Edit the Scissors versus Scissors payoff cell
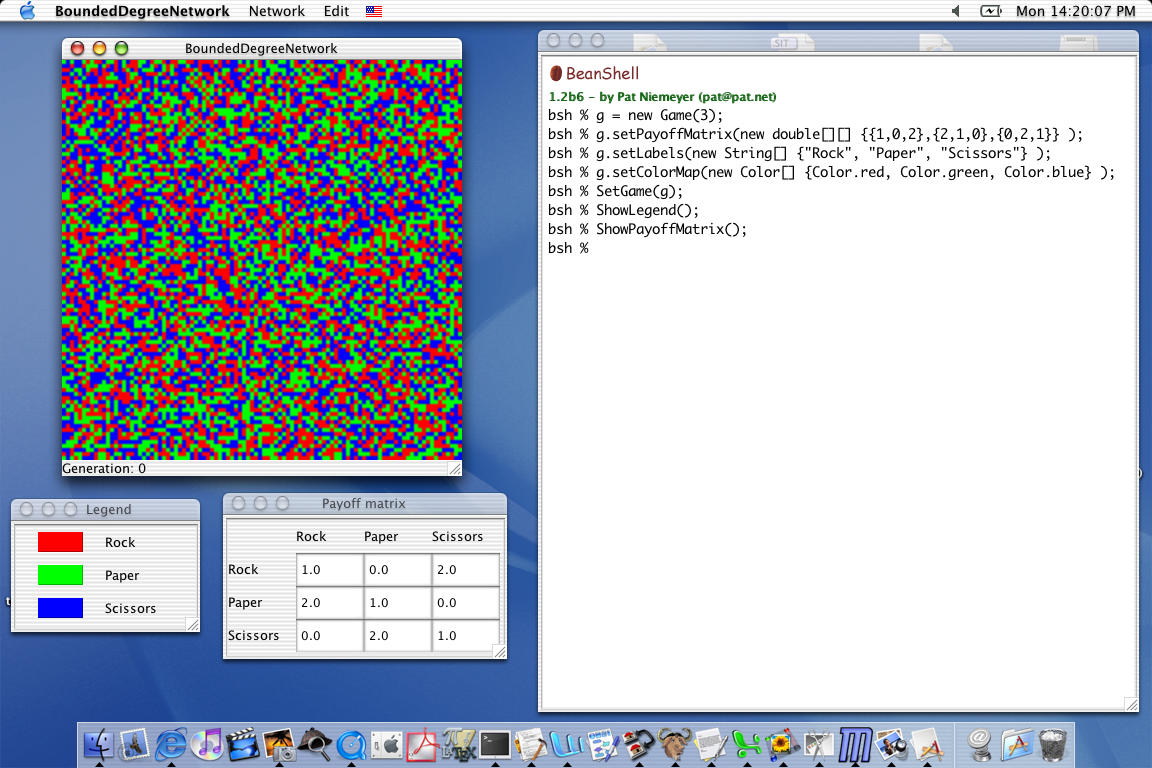 466,636
